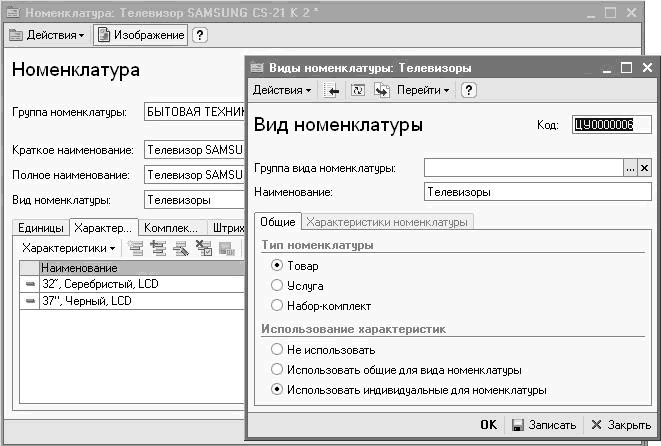Image resolution: width=661 pixels, height=446 pixels.
Task: Switch to the Характер... tab
Action: (x=103, y=228)
